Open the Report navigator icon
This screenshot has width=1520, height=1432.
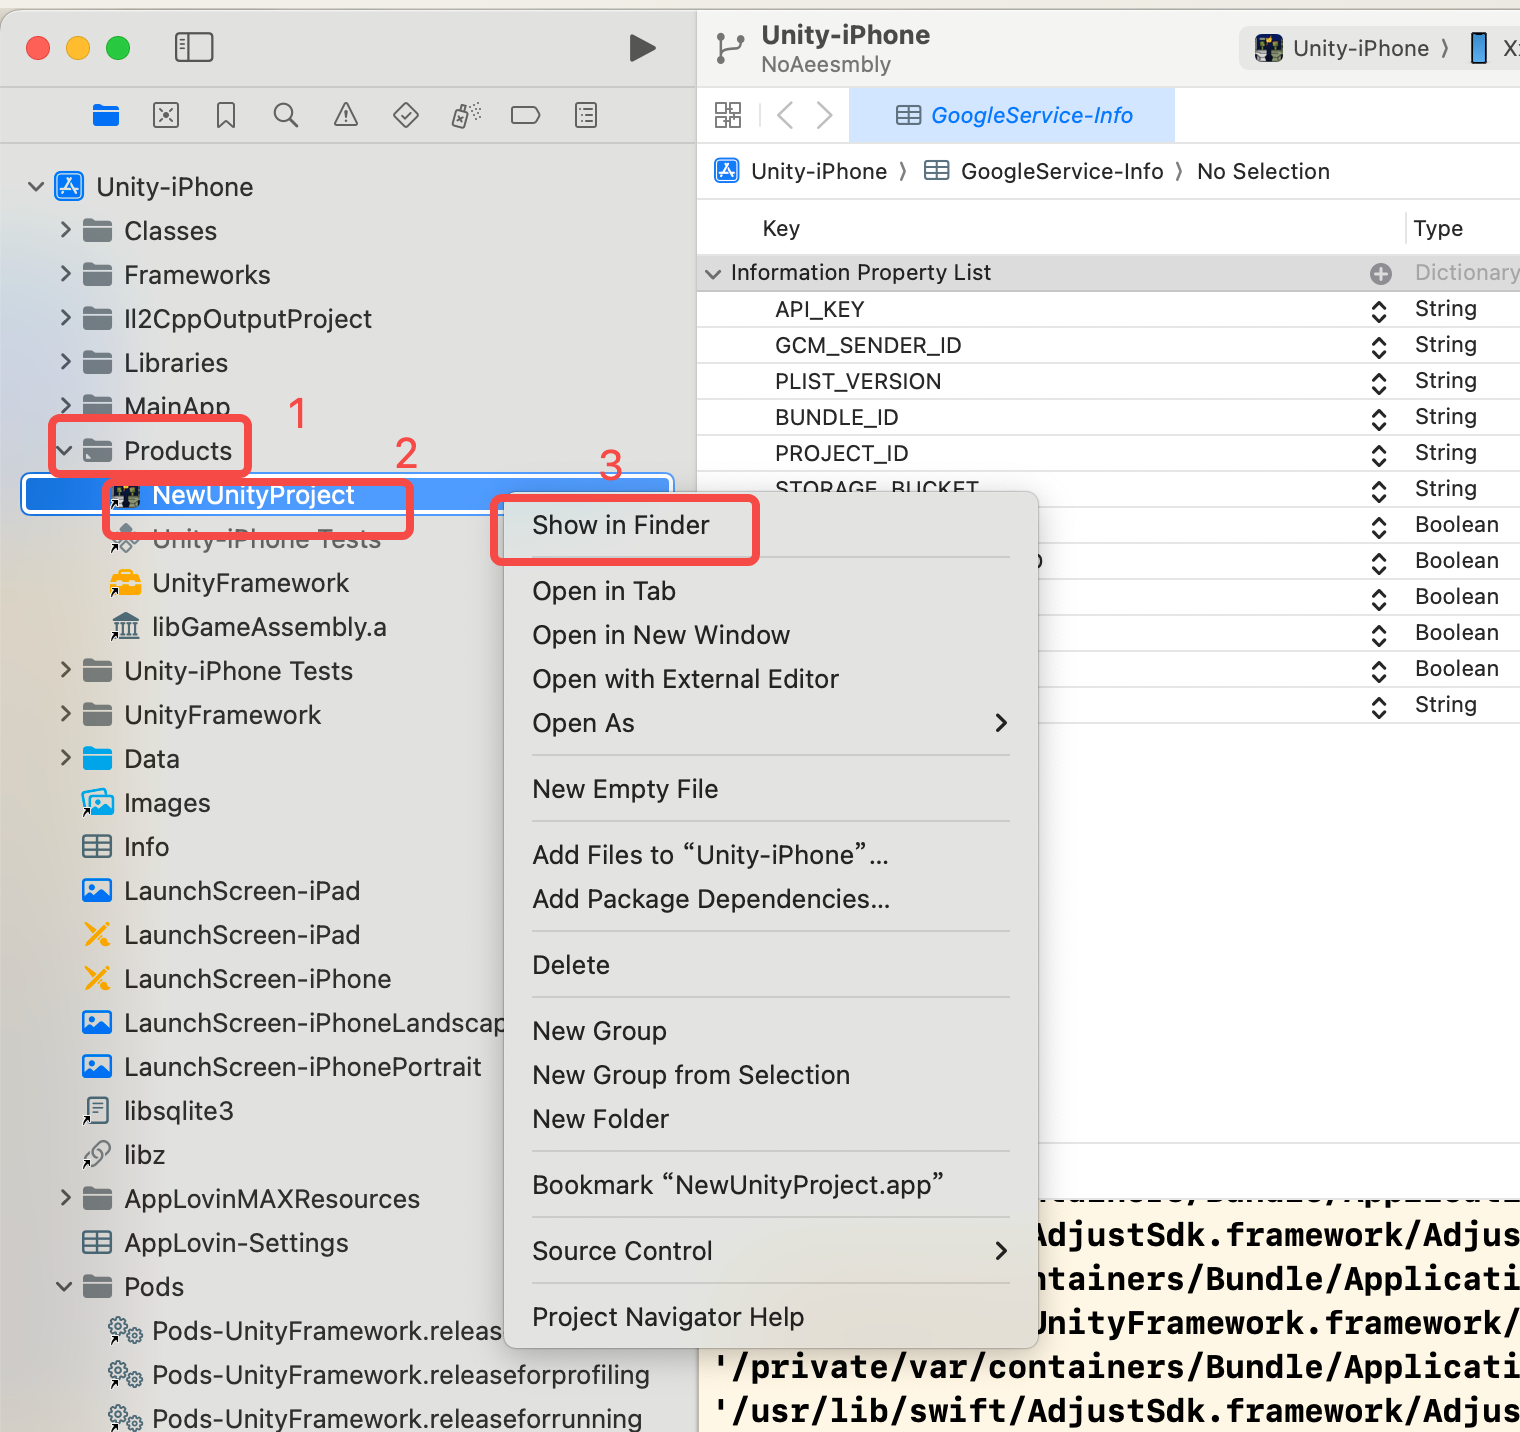coord(586,116)
